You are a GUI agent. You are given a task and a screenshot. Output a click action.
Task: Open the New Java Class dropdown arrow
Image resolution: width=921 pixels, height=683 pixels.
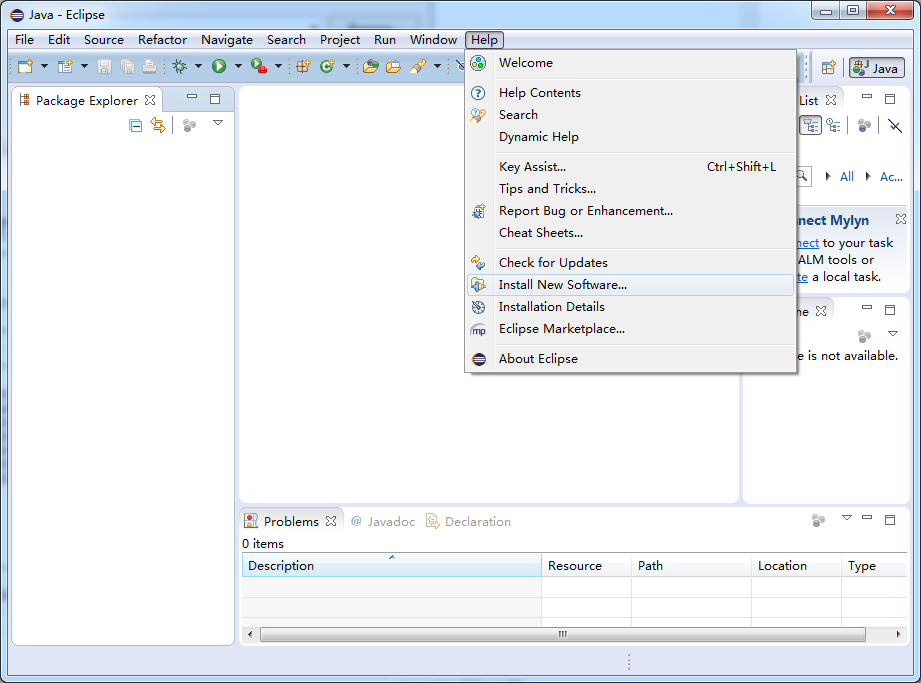click(x=347, y=66)
